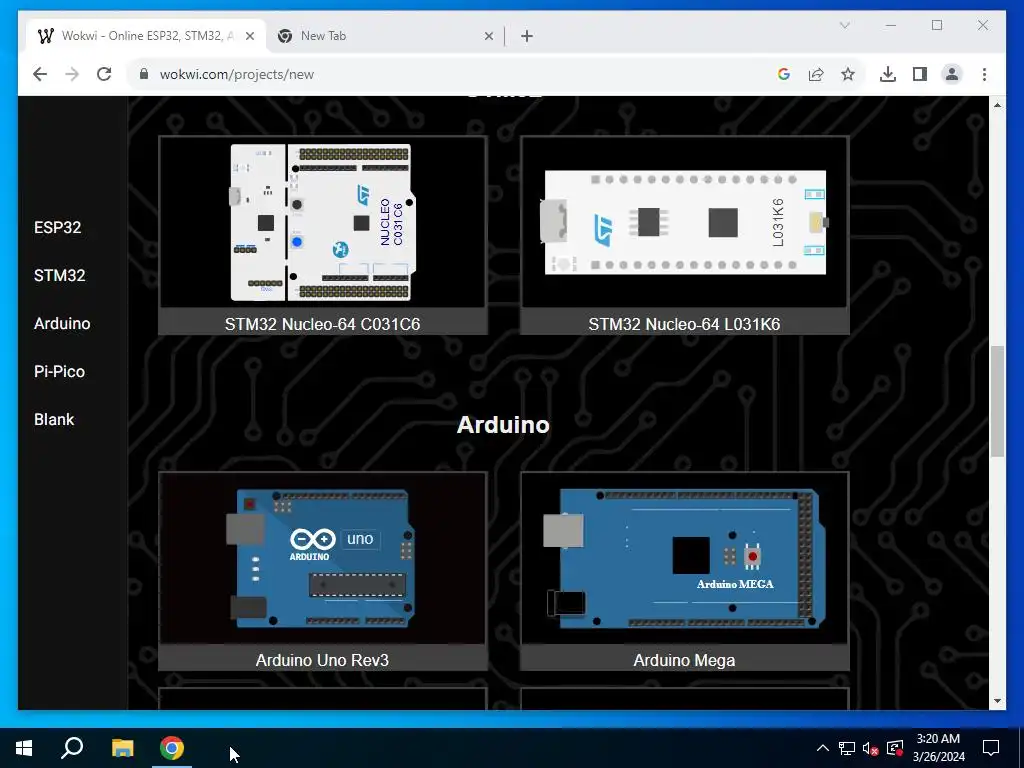Open the Windows Start menu
The width and height of the screenshot is (1024, 768).
click(x=24, y=748)
